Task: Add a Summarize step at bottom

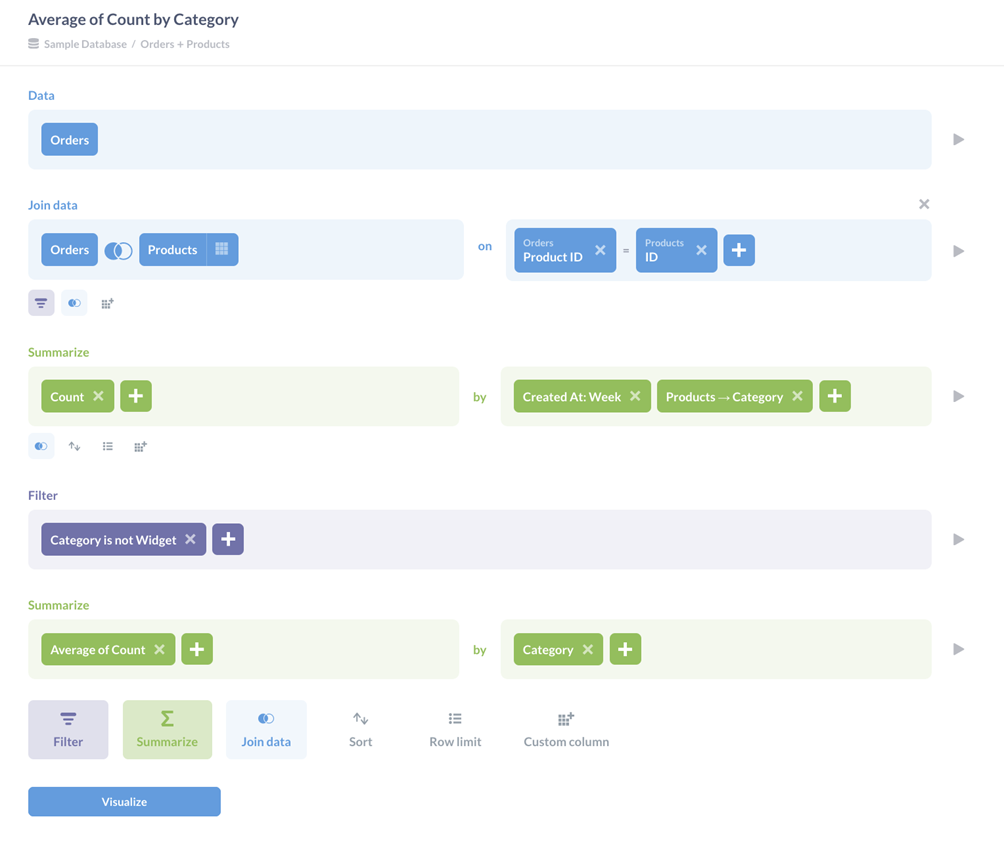Action: [x=167, y=729]
